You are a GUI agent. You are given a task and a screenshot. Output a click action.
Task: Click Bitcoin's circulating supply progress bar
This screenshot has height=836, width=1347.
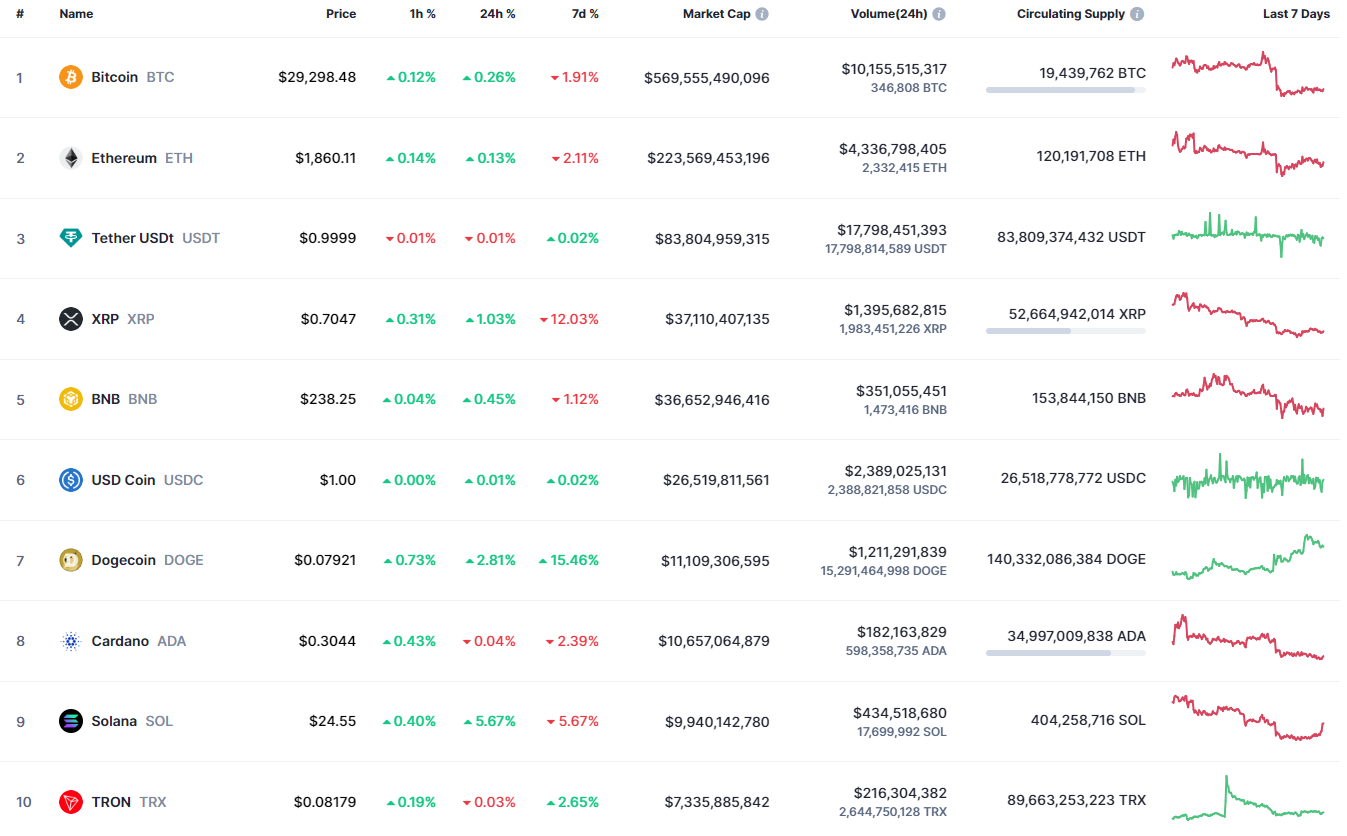(x=1065, y=90)
